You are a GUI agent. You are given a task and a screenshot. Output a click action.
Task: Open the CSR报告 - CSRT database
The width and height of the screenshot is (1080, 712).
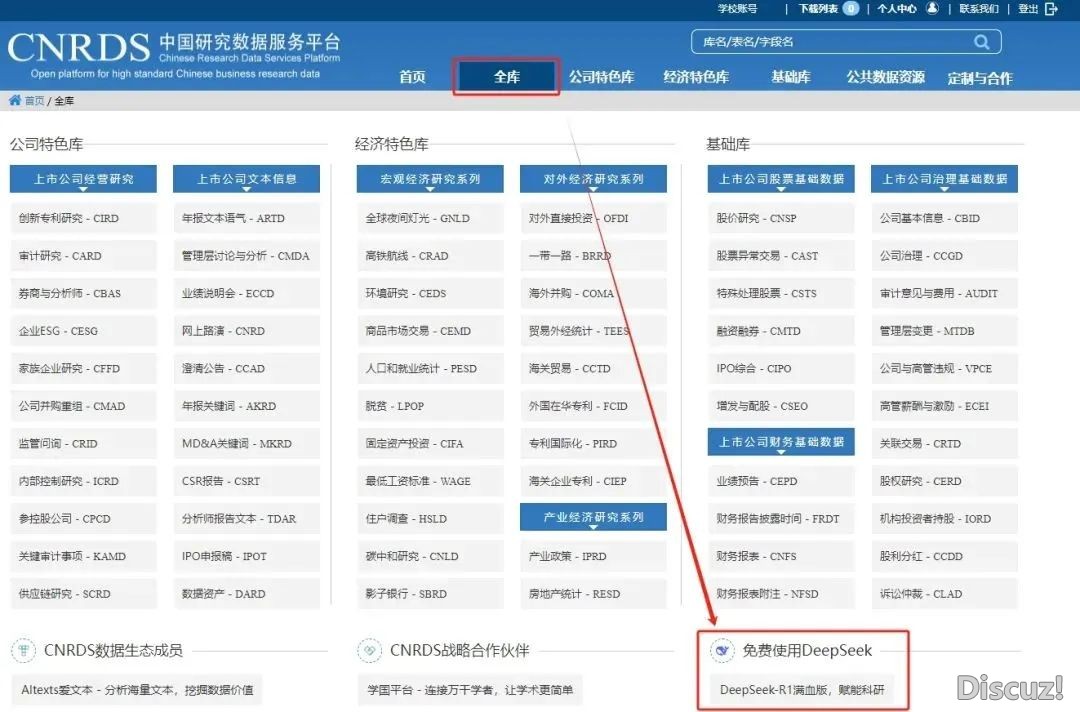[x=247, y=481]
